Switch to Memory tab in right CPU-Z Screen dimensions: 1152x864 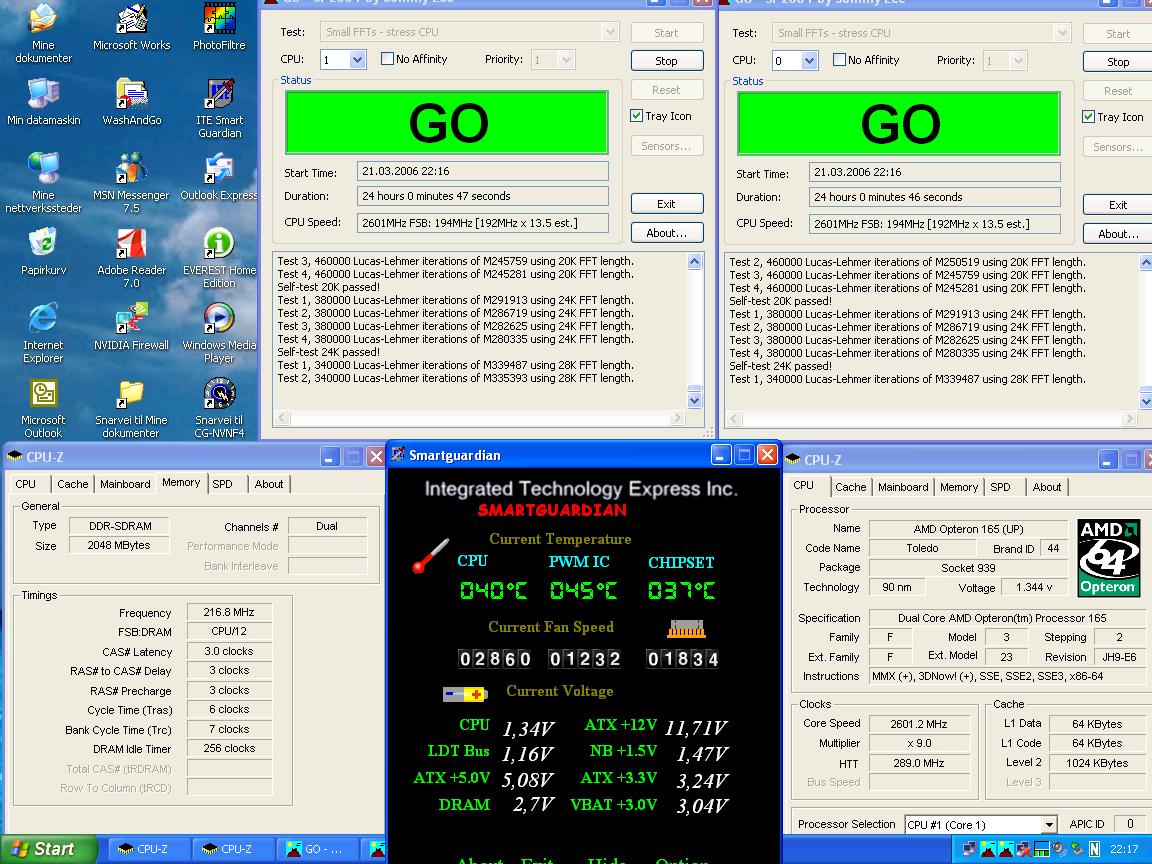pos(959,487)
